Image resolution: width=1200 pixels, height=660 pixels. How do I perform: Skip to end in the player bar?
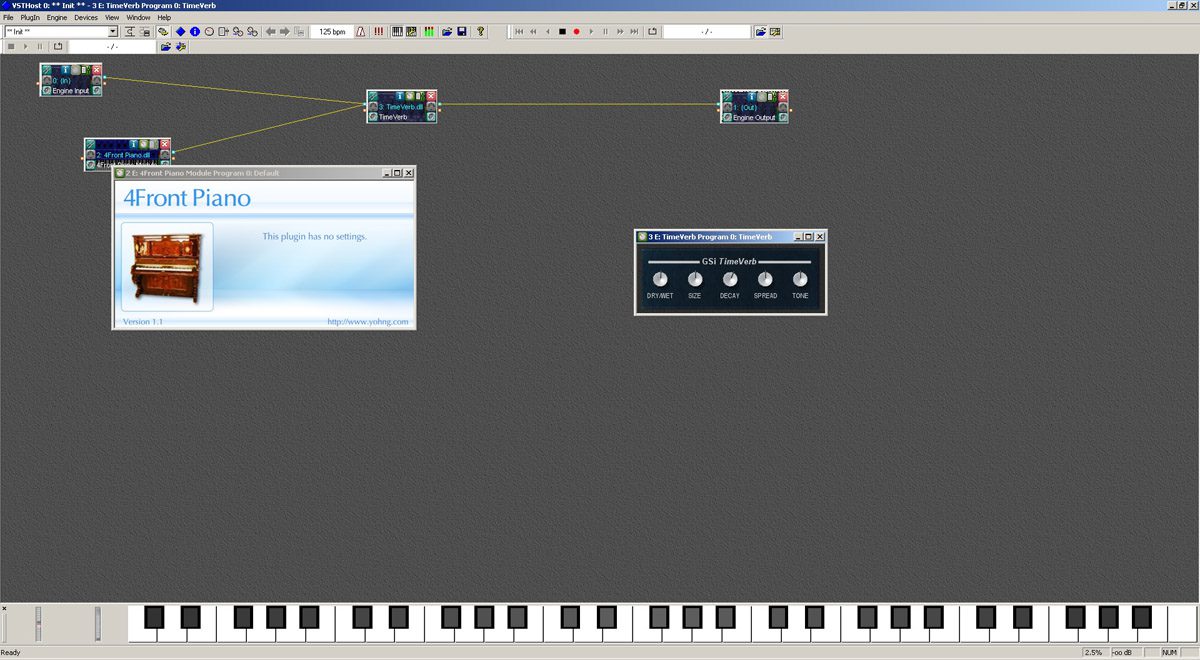coord(634,32)
